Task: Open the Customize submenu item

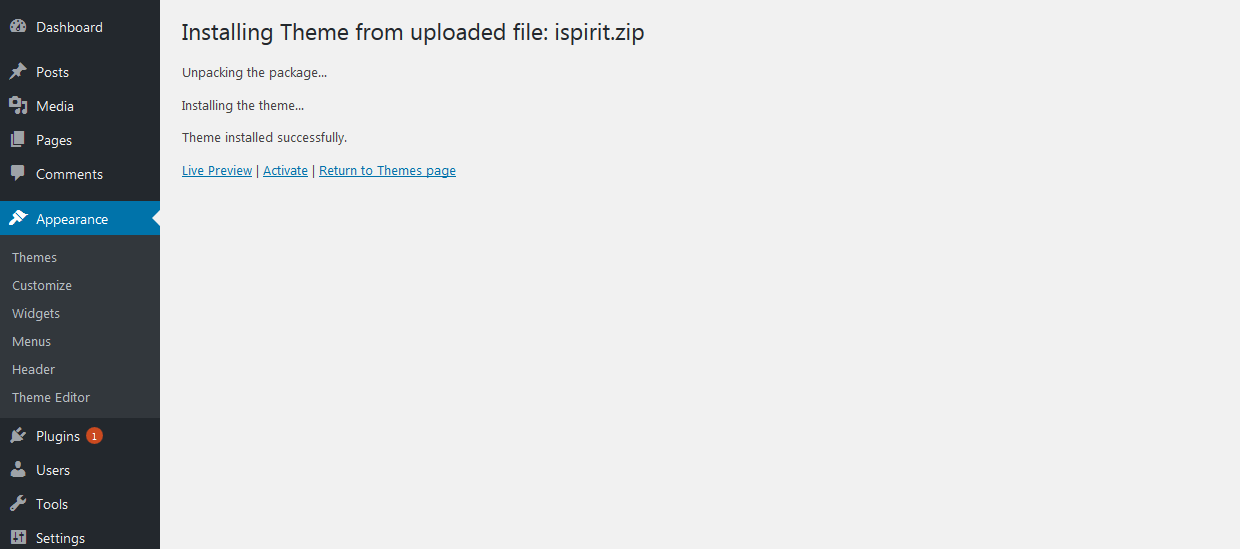Action: pos(42,285)
